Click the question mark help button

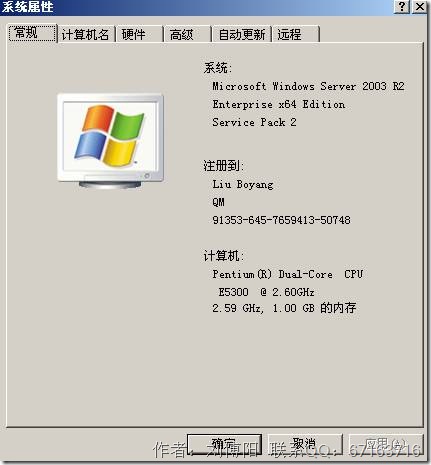[x=402, y=6]
